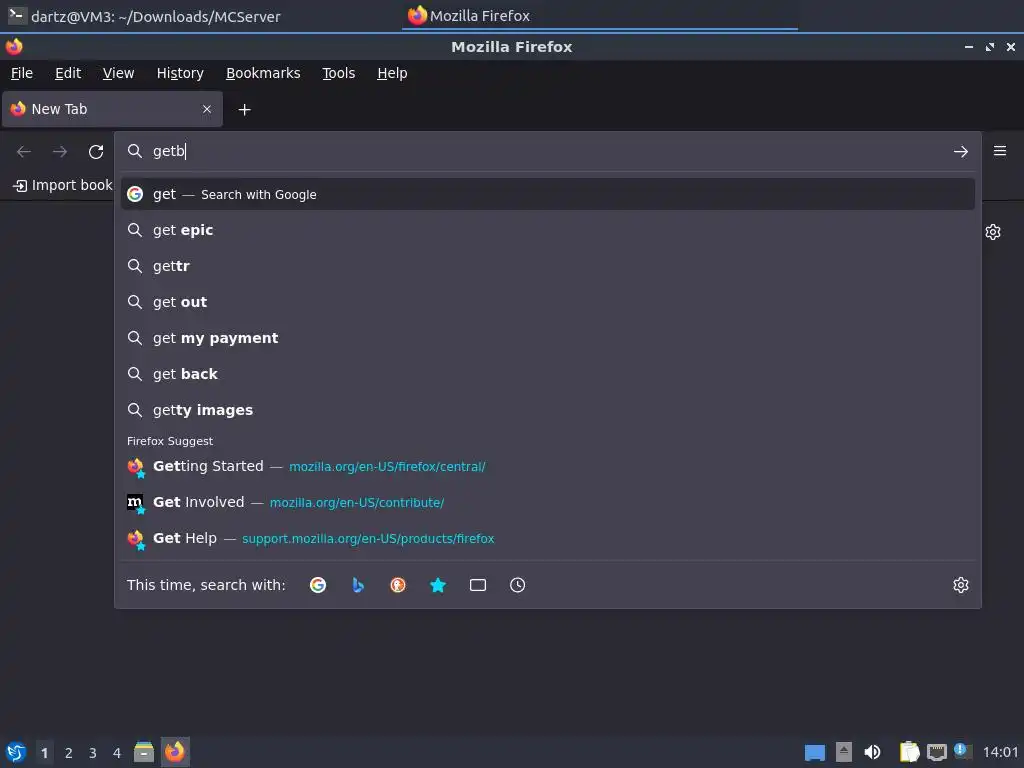Open the Bookmarks menu
The height and width of the screenshot is (768, 1024).
pos(263,73)
